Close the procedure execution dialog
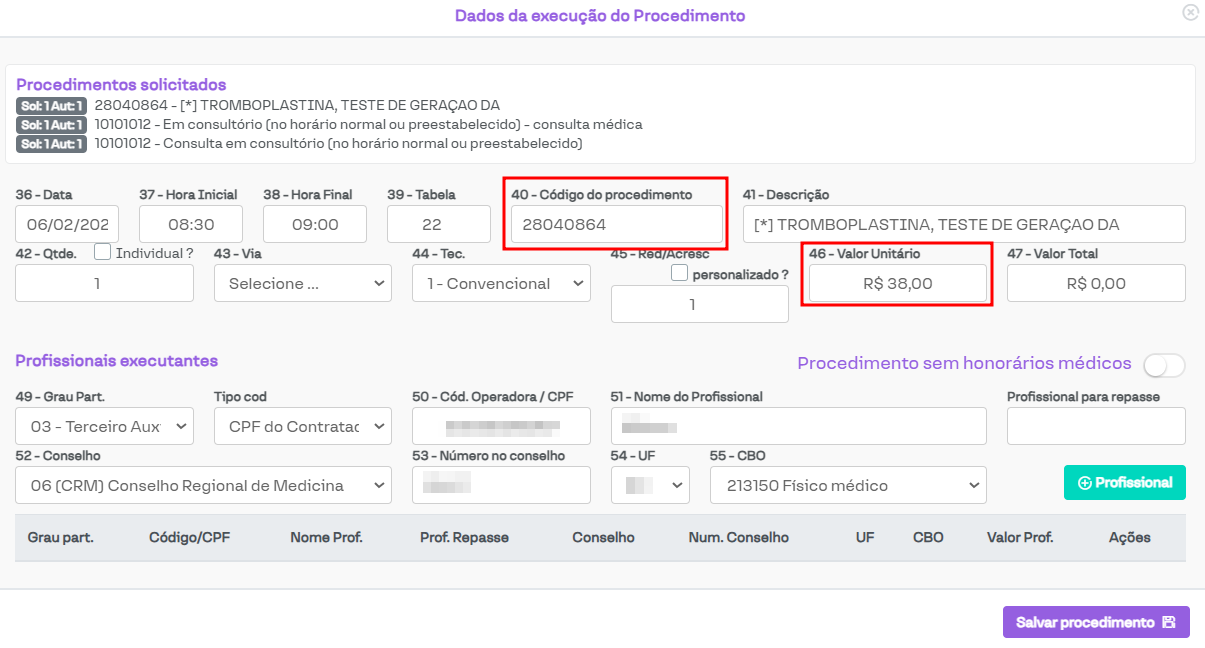This screenshot has width=1205, height=648. (x=1190, y=13)
